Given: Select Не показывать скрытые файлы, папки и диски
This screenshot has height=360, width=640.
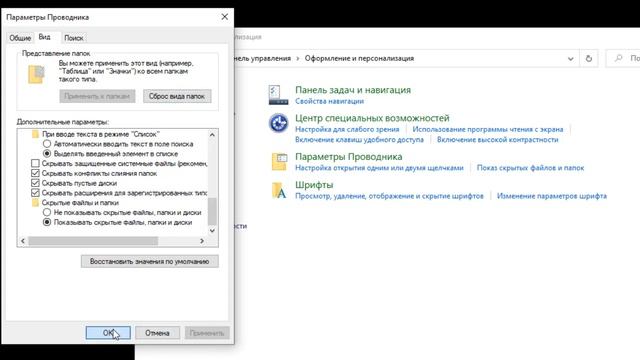Looking at the screenshot, I should (47, 213).
